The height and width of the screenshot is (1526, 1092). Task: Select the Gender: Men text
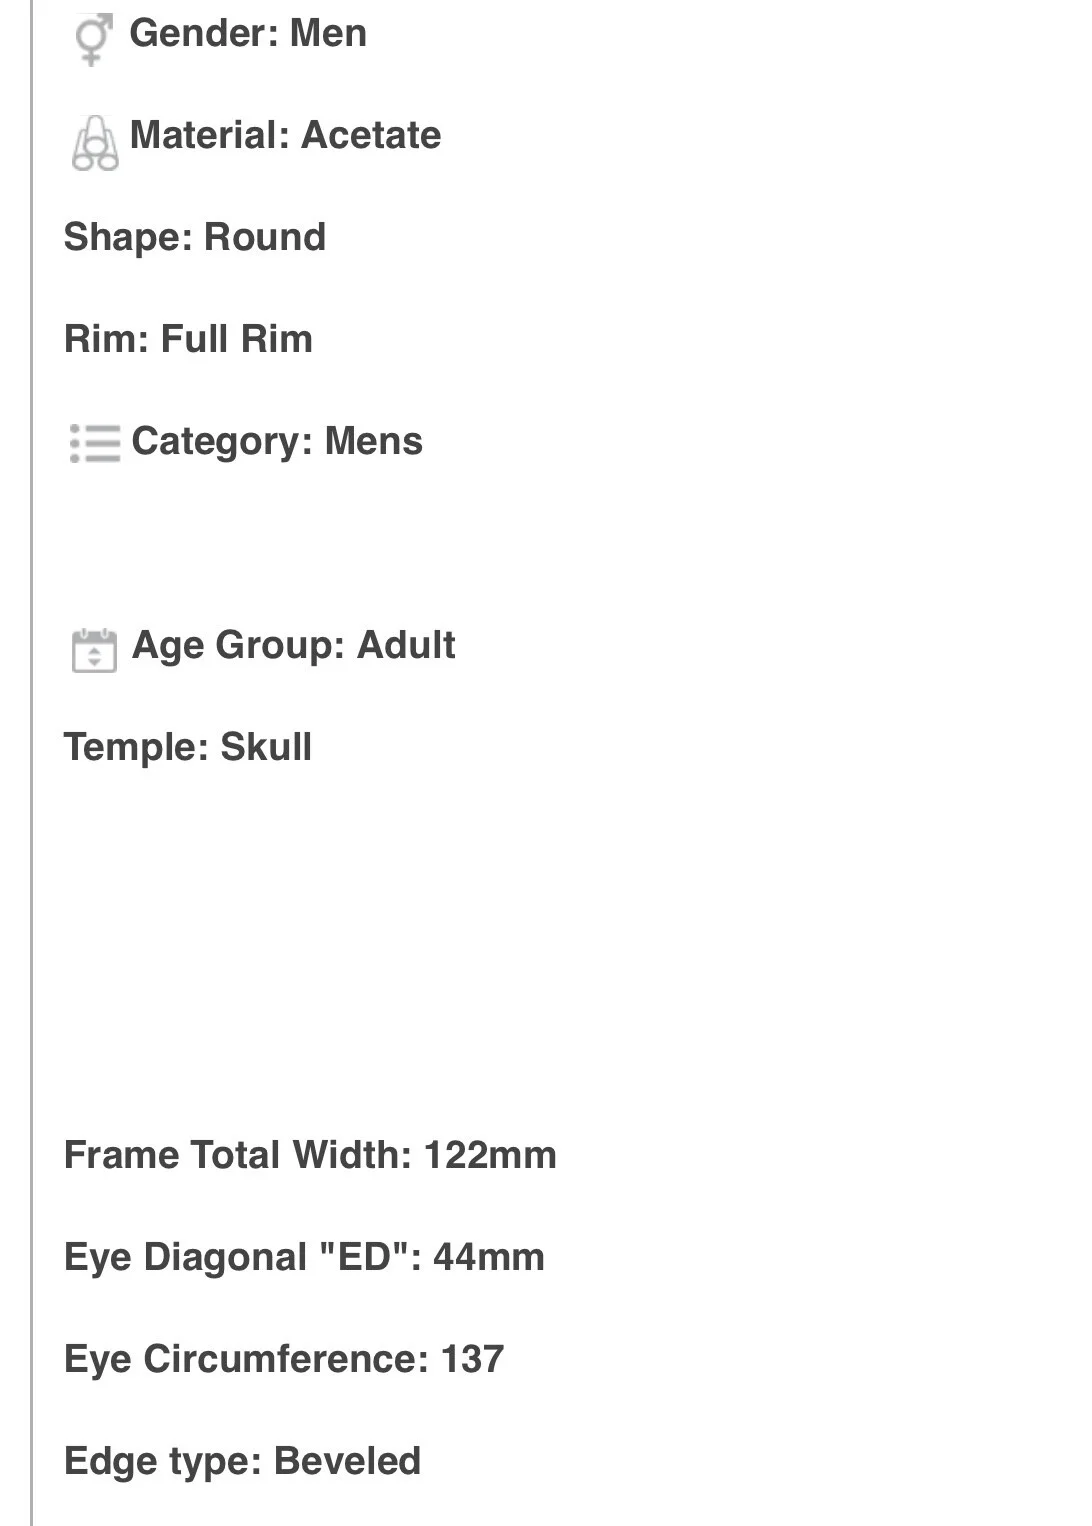pyautogui.click(x=248, y=33)
